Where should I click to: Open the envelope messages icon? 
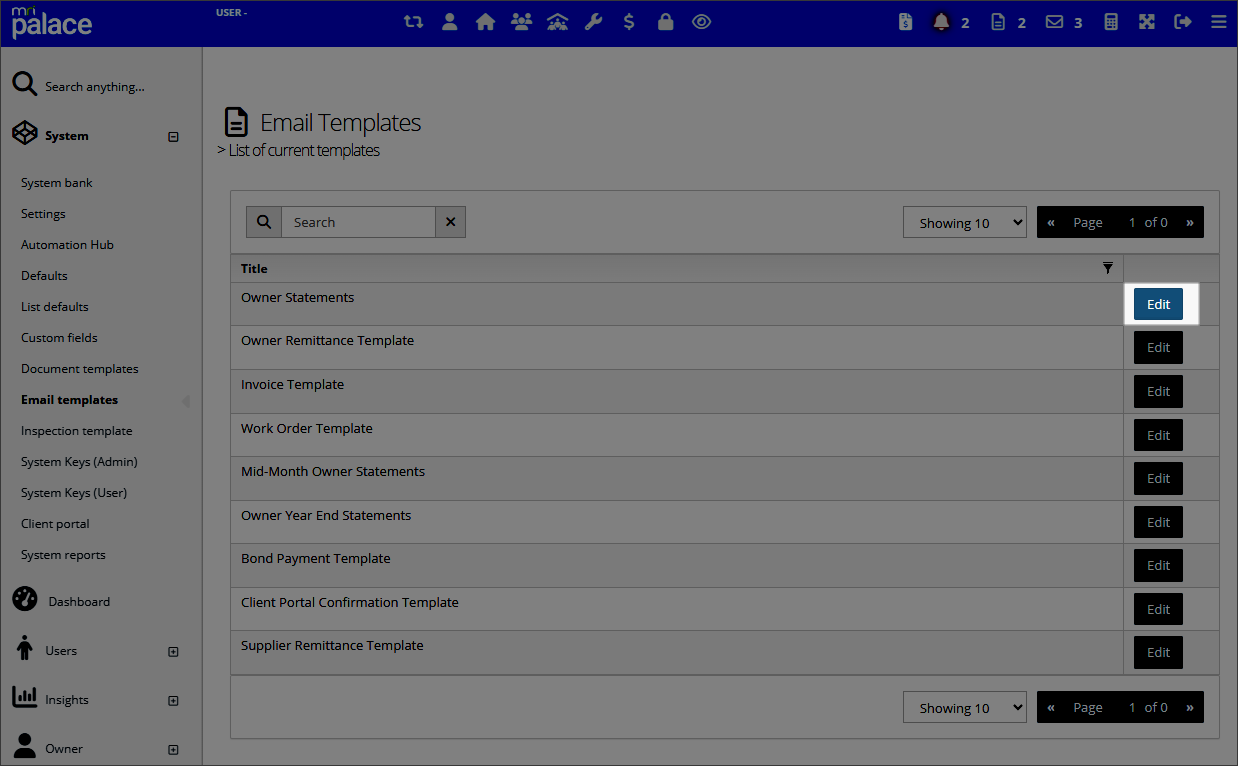tap(1054, 22)
